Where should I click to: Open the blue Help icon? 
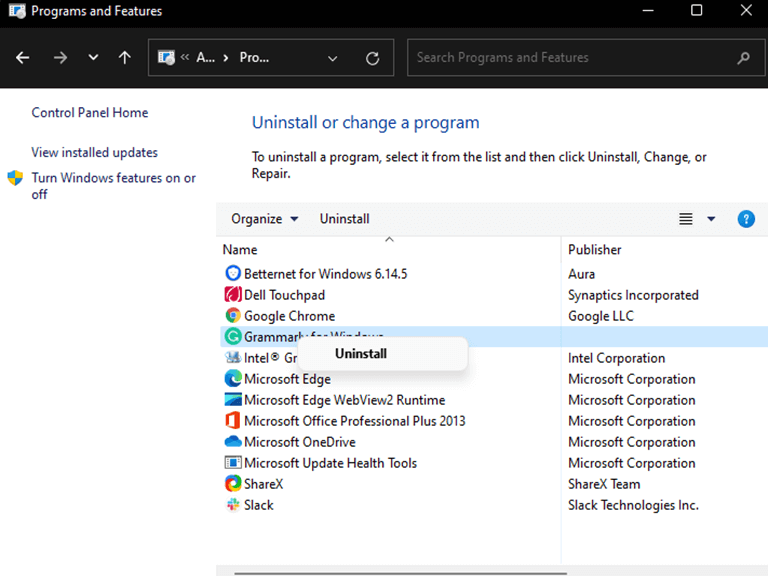(x=746, y=219)
